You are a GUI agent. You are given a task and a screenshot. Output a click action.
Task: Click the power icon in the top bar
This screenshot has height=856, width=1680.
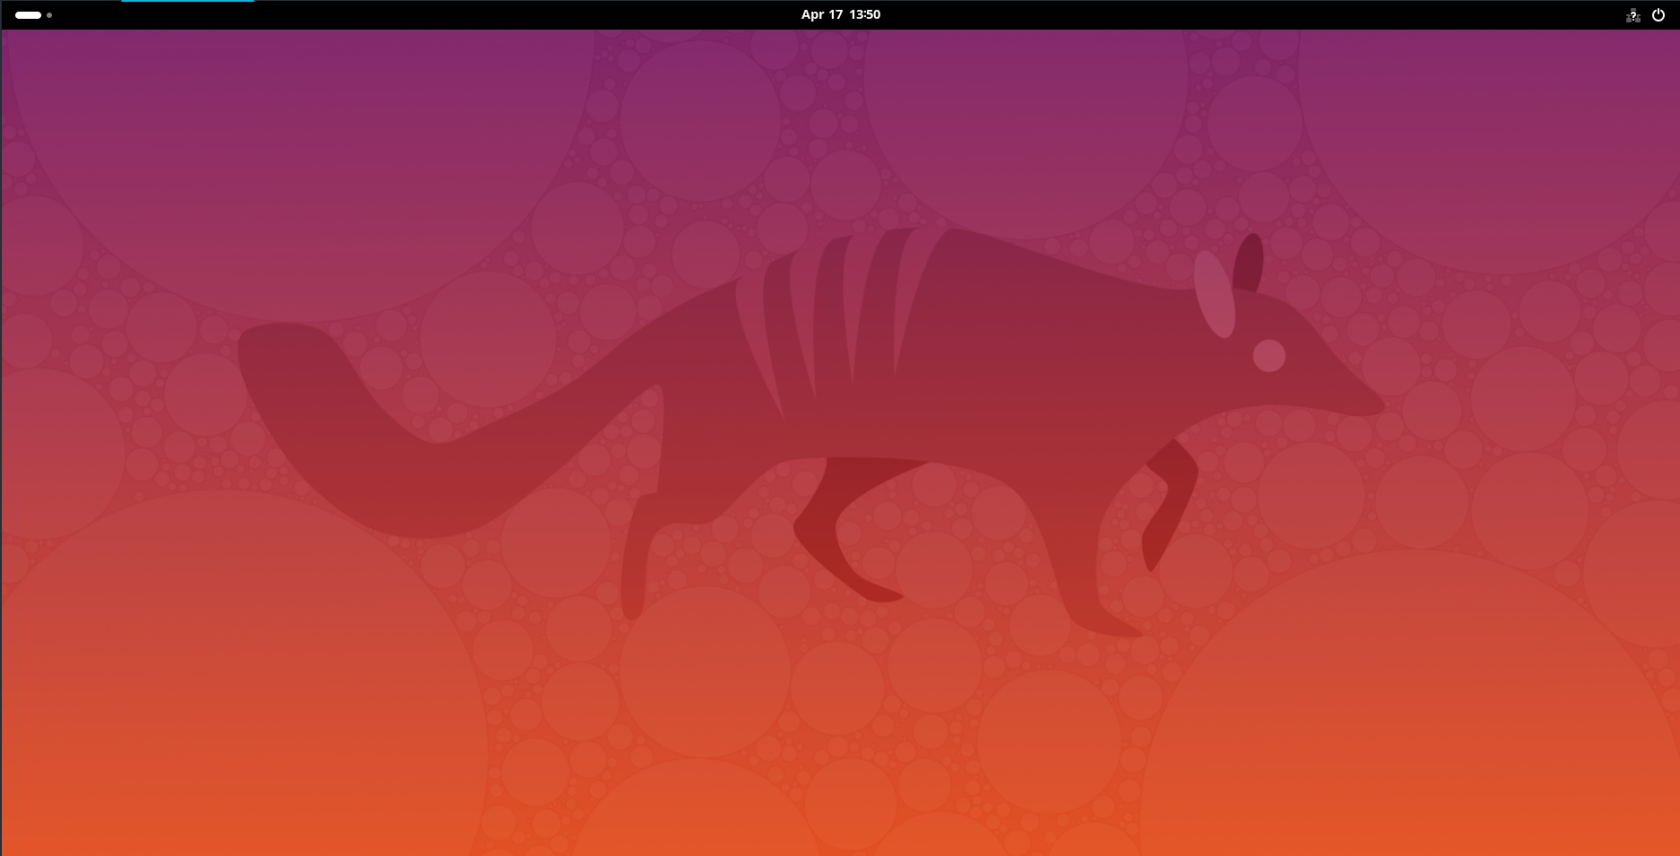1658,15
